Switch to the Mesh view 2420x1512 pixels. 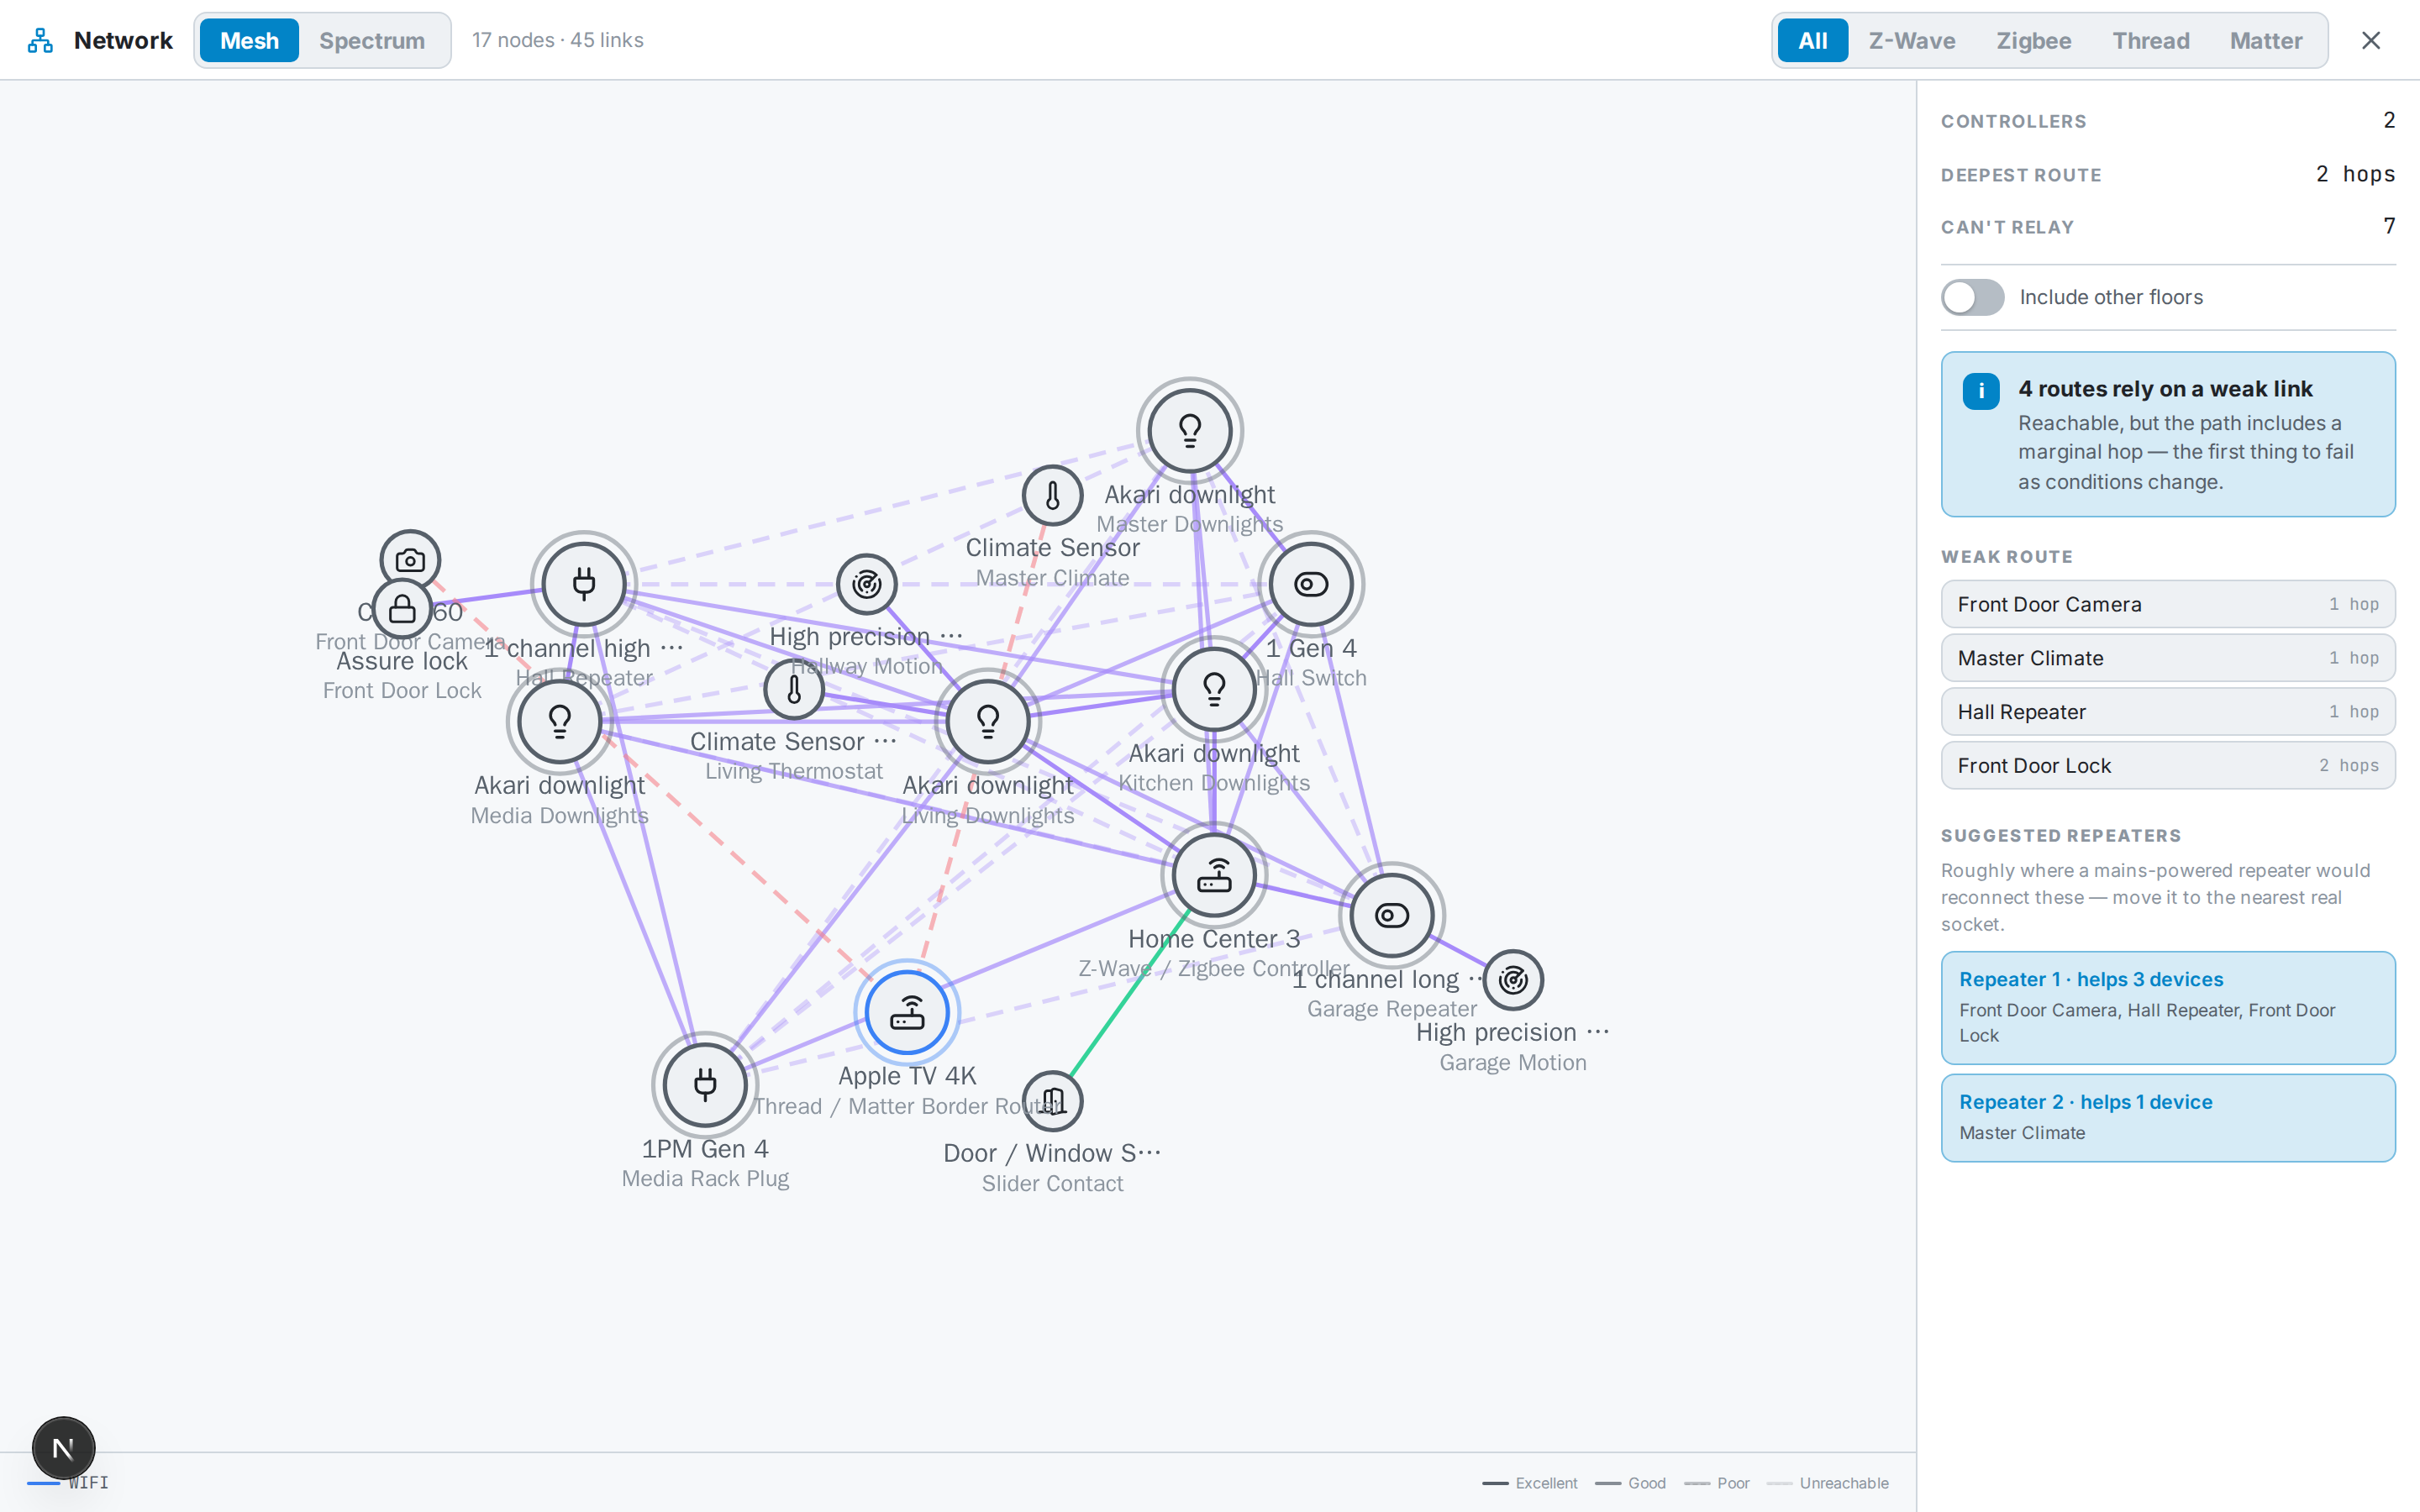(x=249, y=40)
